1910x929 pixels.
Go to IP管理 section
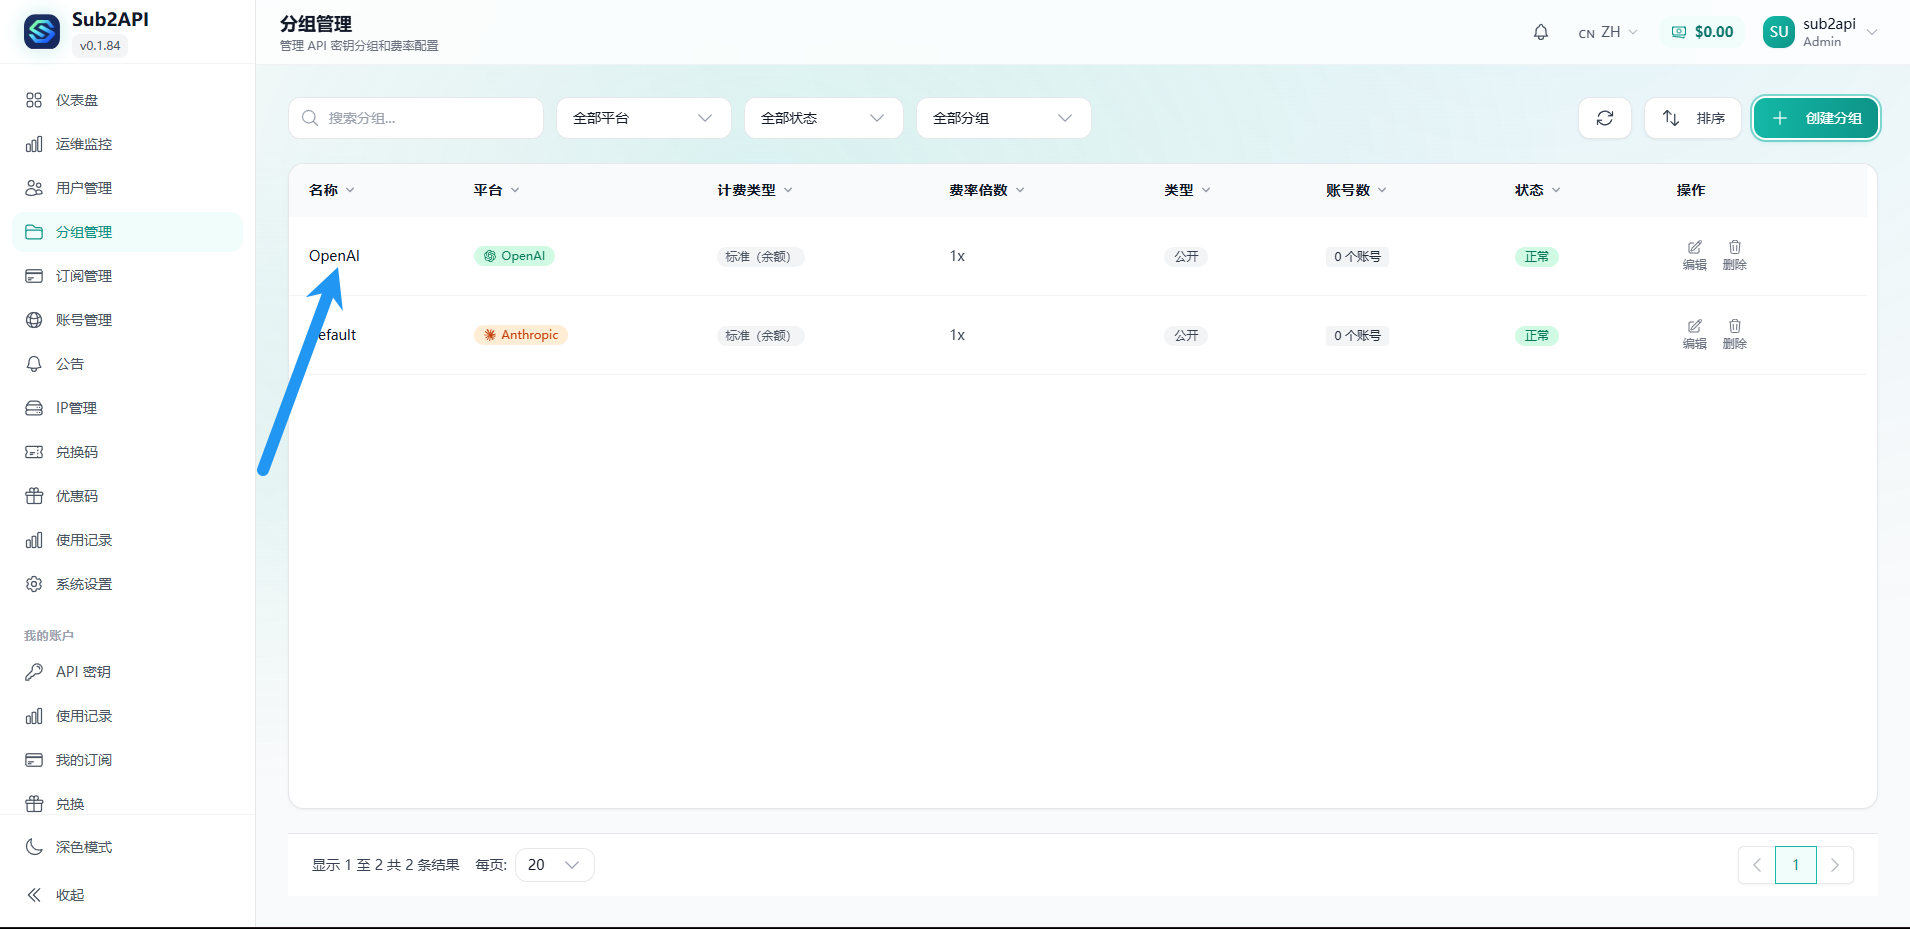[76, 407]
